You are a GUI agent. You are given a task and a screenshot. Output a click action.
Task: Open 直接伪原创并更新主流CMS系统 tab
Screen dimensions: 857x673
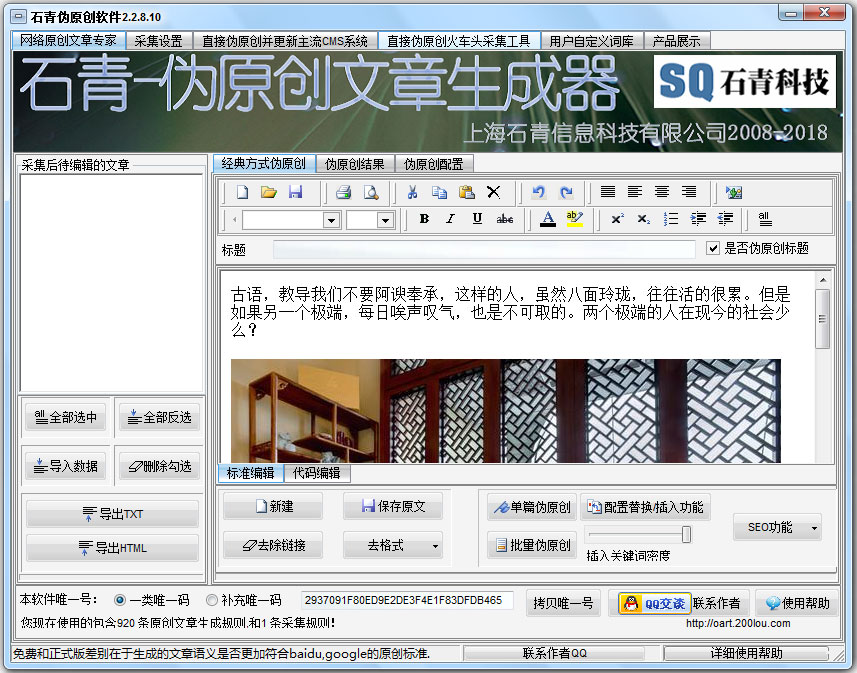pos(285,41)
